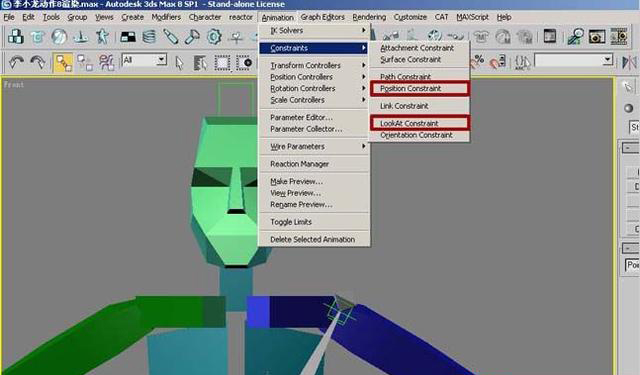The width and height of the screenshot is (640, 375).
Task: Select the highlighted Constraints menu entry
Action: pyautogui.click(x=315, y=48)
